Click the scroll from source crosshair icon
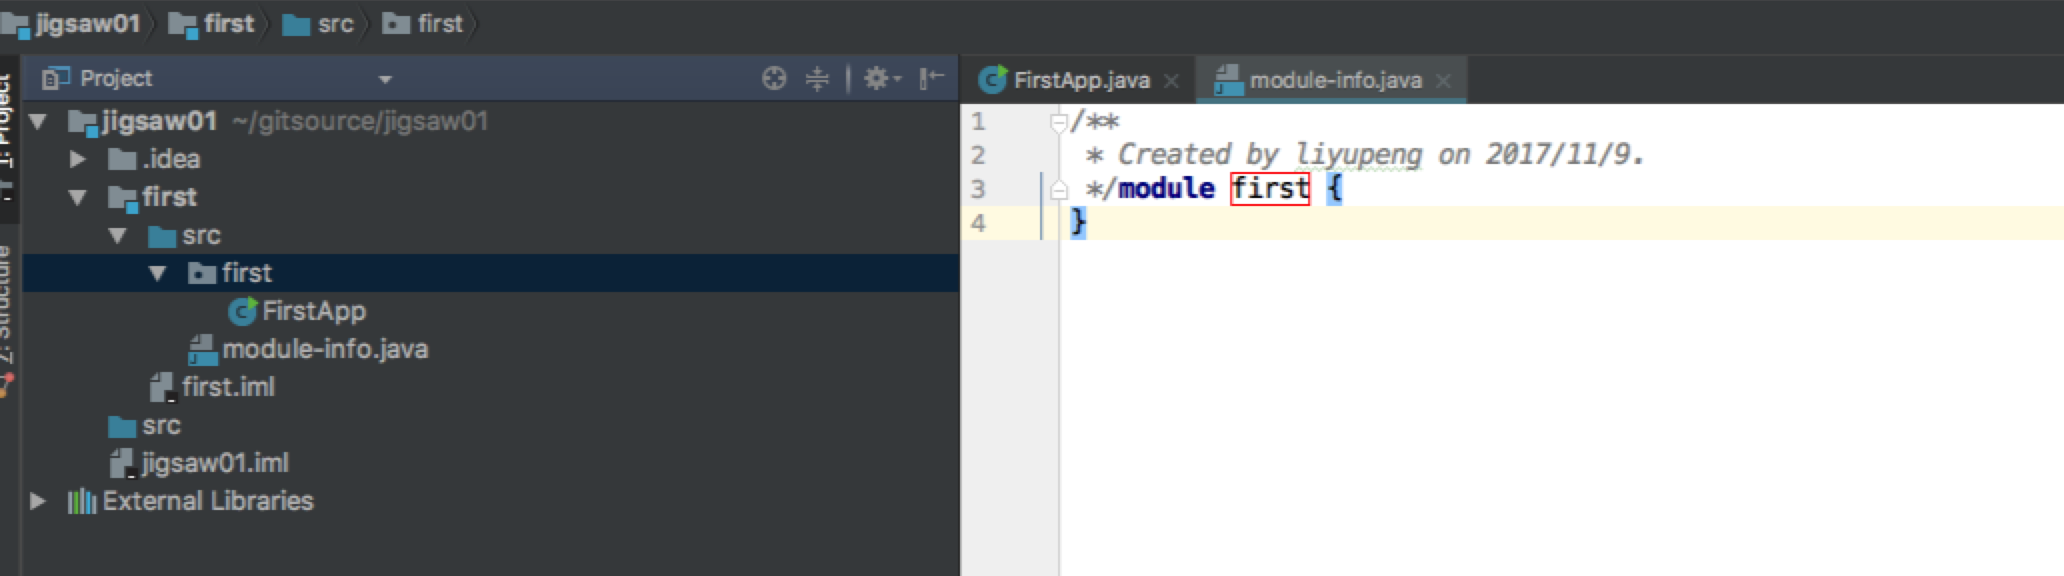This screenshot has height=576, width=2064. coord(774,78)
